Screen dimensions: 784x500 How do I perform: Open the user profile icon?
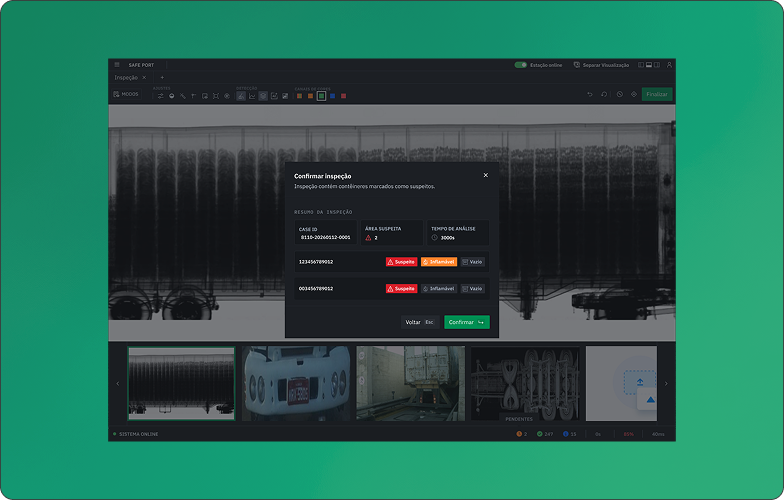pyautogui.click(x=669, y=65)
